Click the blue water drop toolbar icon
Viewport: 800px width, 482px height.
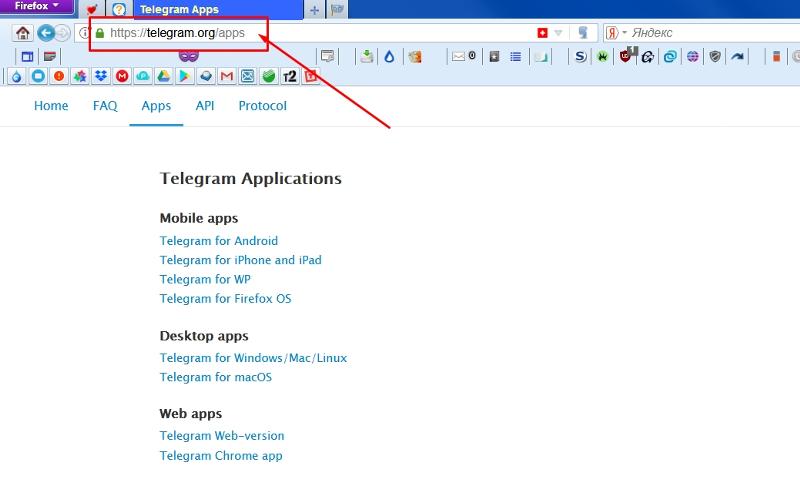click(x=389, y=57)
